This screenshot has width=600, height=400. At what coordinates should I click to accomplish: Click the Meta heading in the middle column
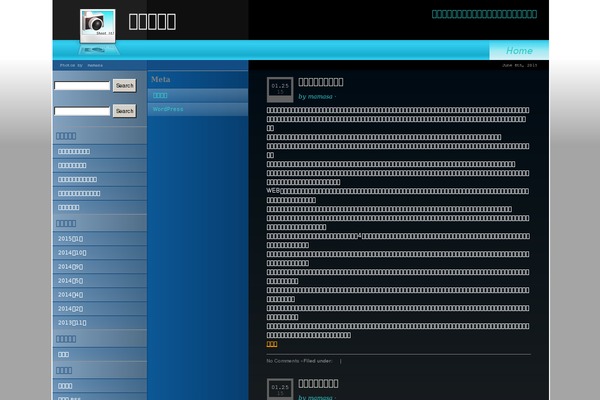(x=161, y=80)
